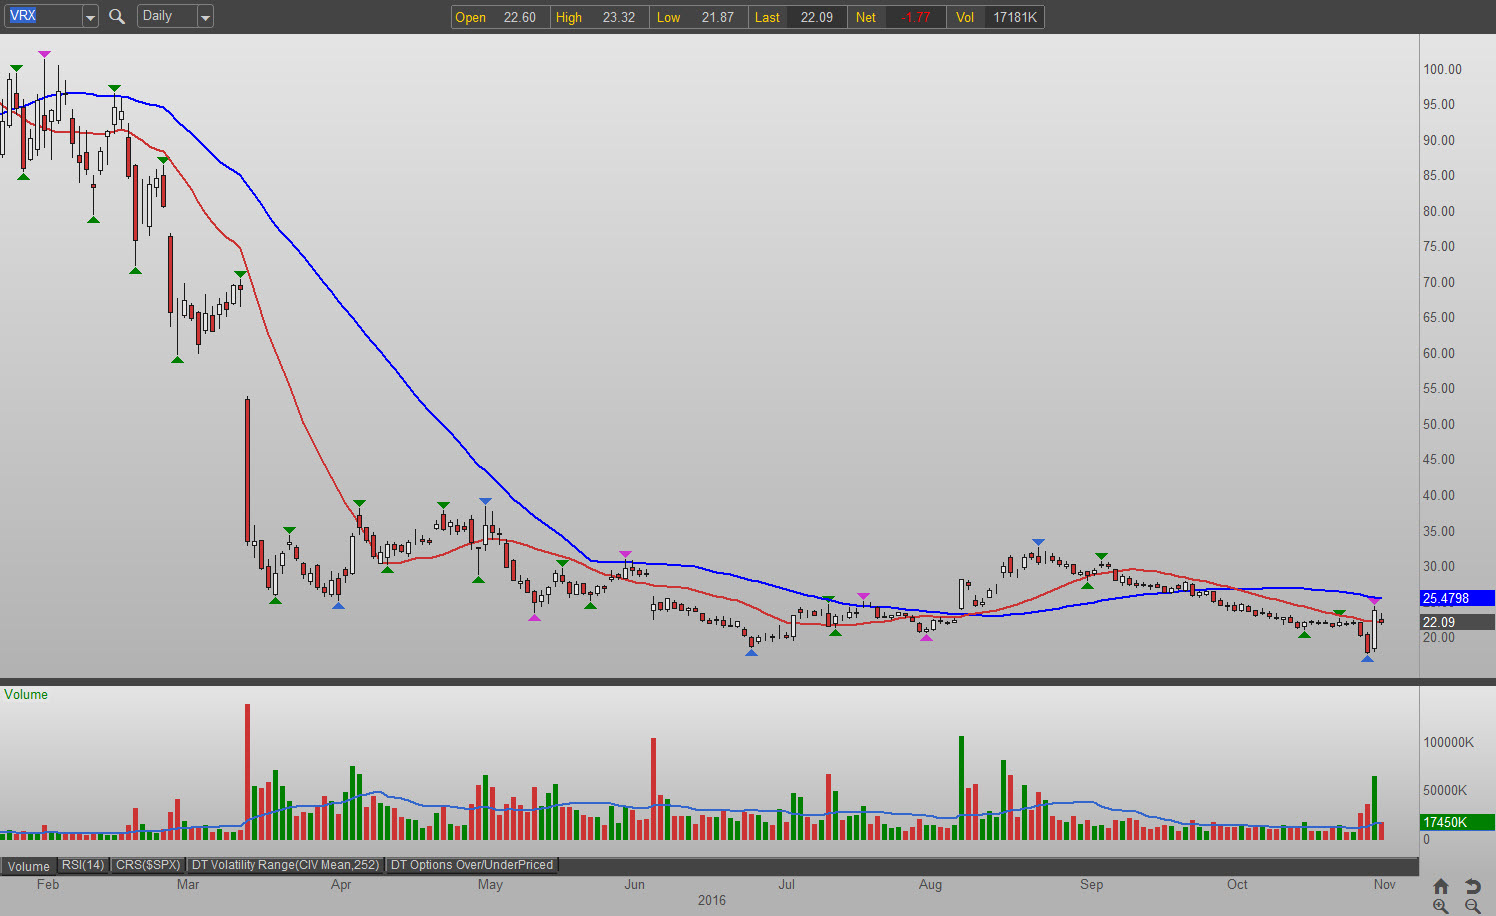This screenshot has width=1496, height=916.
Task: Click the blue 25.4798 moving average price label
Action: [1456, 598]
